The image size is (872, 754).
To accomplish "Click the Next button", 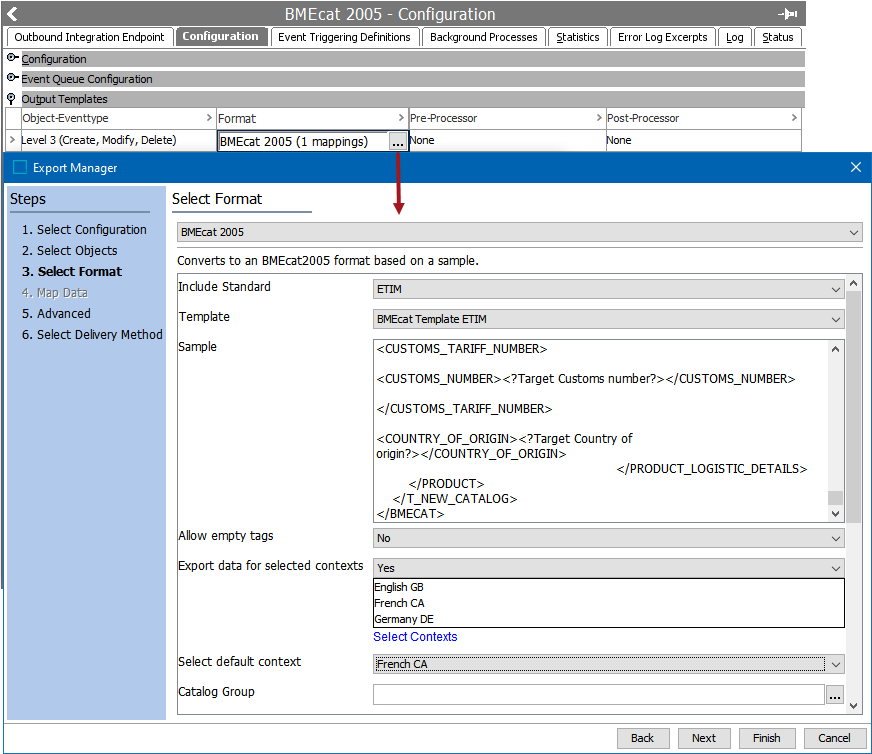I will 703,738.
